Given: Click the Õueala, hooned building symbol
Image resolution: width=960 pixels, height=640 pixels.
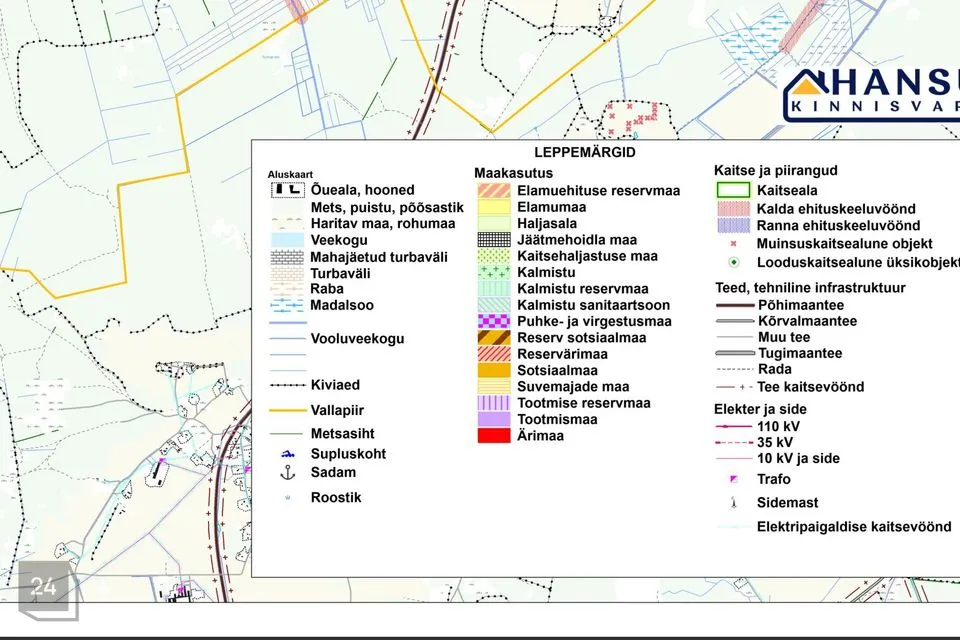Looking at the screenshot, I should tap(288, 189).
